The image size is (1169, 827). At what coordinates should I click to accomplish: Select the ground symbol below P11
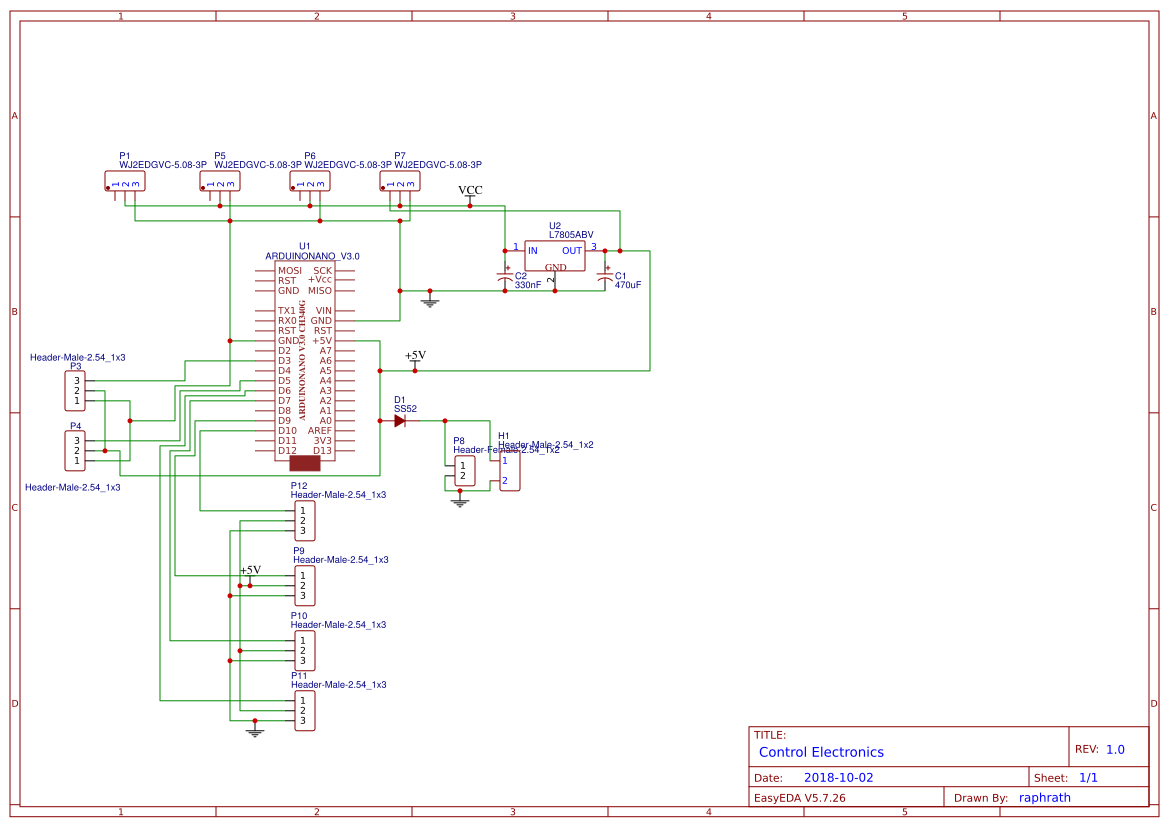255,732
